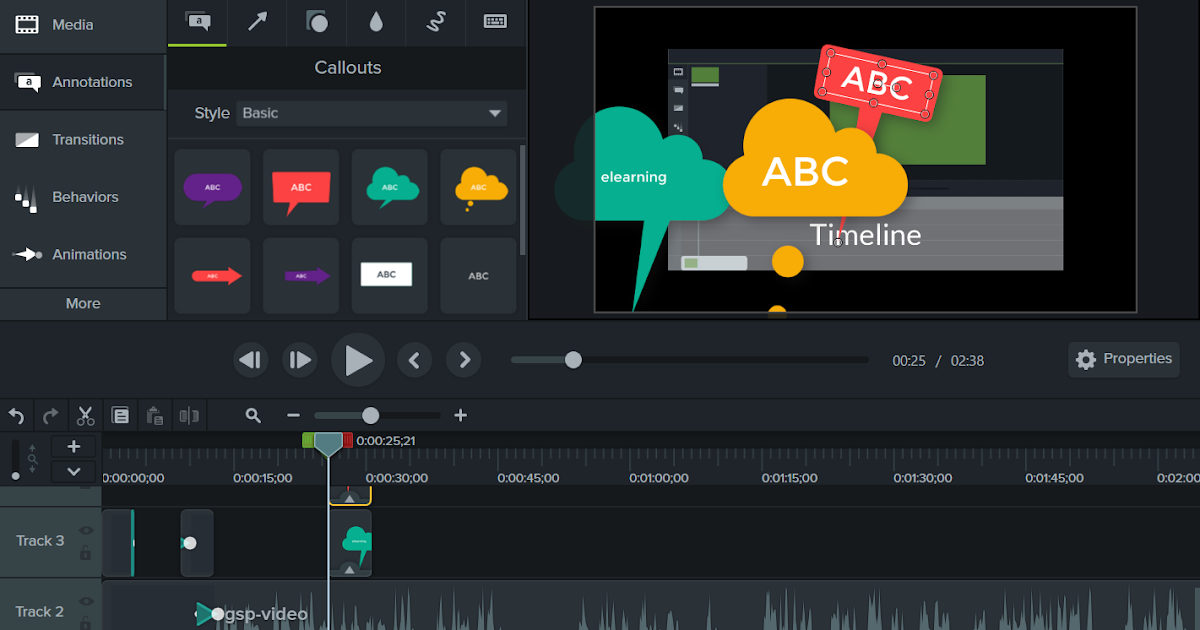Open the Blur and Highlight drop tab
Image resolution: width=1200 pixels, height=630 pixels.
[375, 22]
